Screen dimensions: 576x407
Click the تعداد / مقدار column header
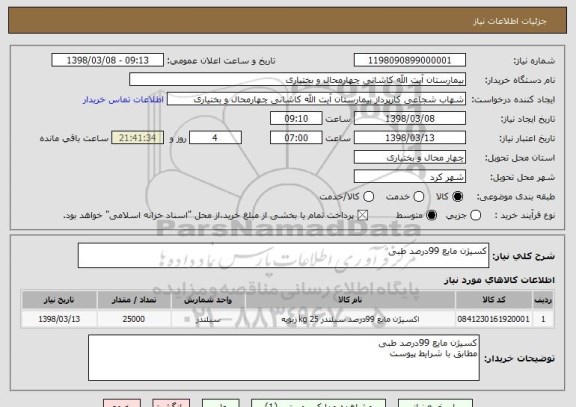point(134,300)
